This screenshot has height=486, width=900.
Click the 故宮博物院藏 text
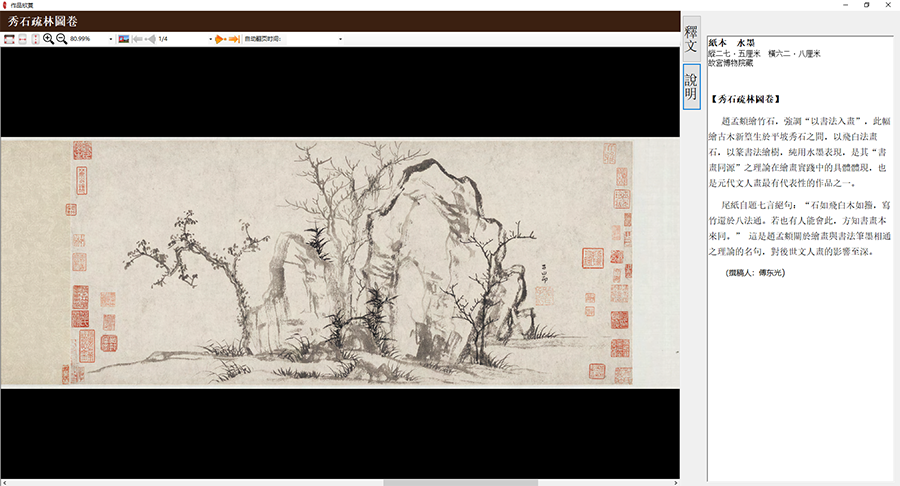coord(730,63)
